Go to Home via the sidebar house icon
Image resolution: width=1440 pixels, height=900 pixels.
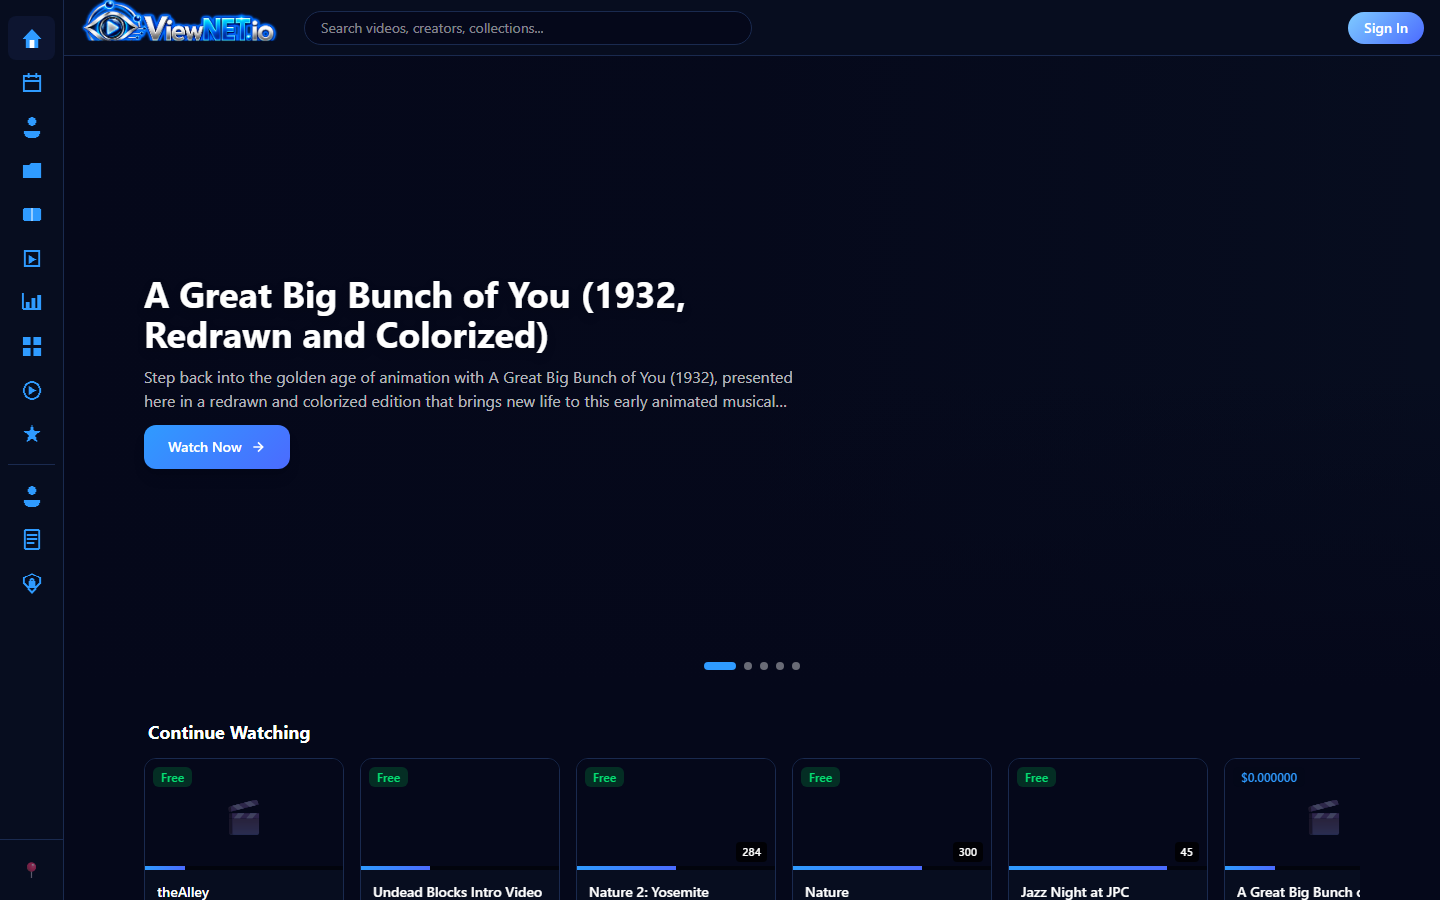pyautogui.click(x=32, y=39)
